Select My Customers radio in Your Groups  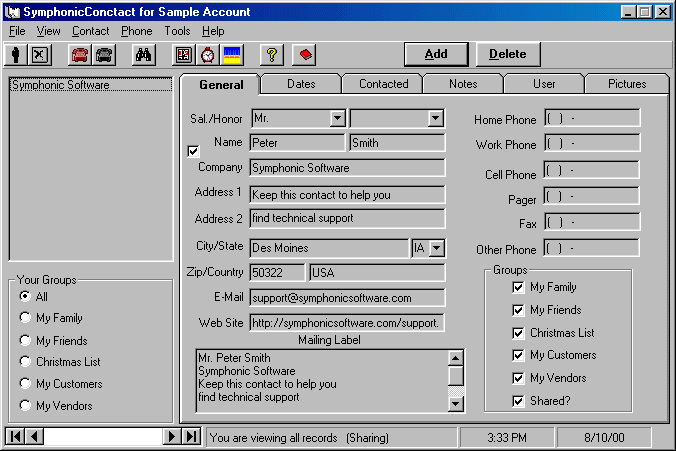[25, 383]
